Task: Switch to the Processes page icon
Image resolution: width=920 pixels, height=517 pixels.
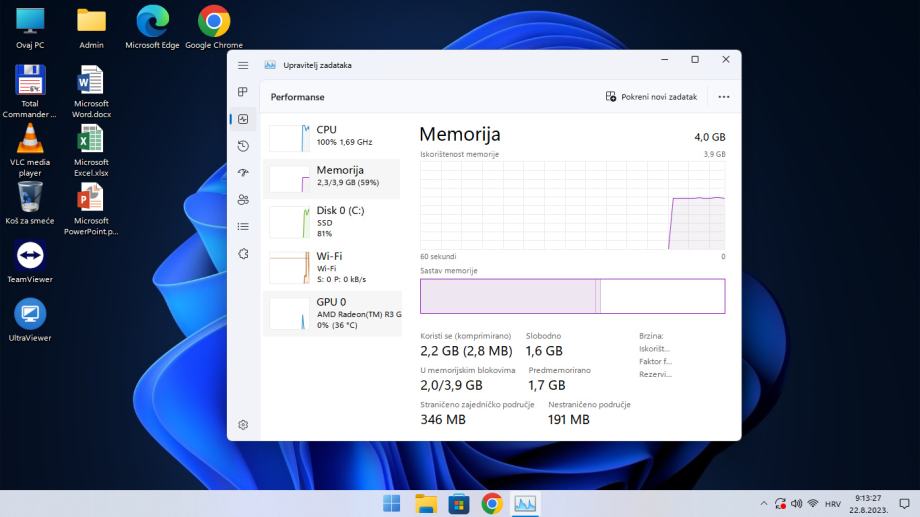Action: [x=243, y=92]
